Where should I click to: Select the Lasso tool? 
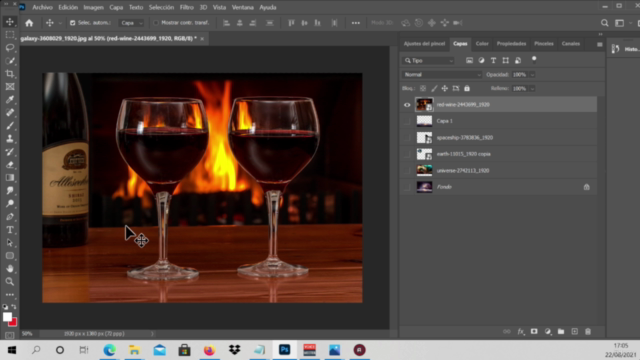tap(10, 48)
